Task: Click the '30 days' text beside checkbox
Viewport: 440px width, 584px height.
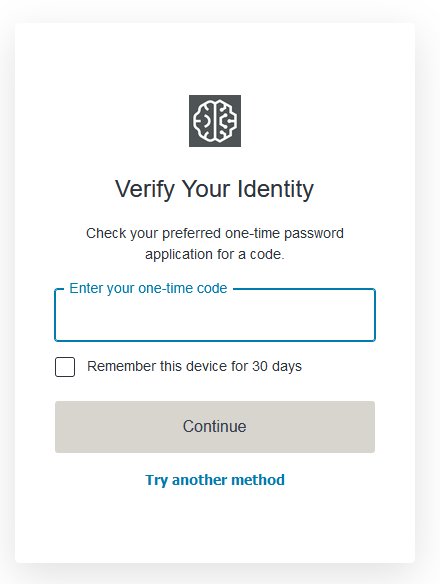Action: pos(277,366)
